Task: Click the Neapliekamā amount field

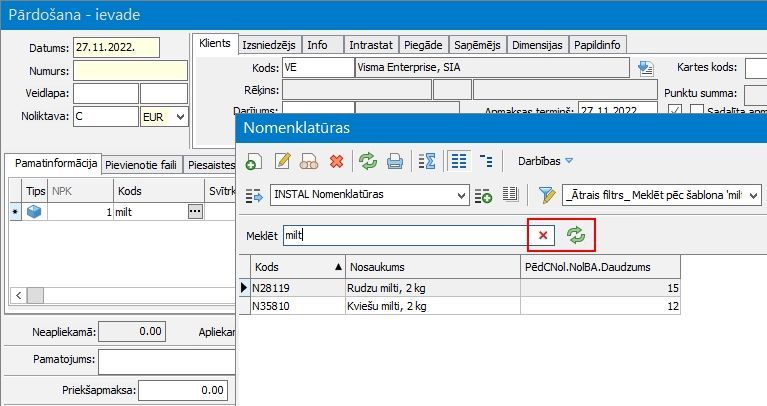Action: point(132,332)
